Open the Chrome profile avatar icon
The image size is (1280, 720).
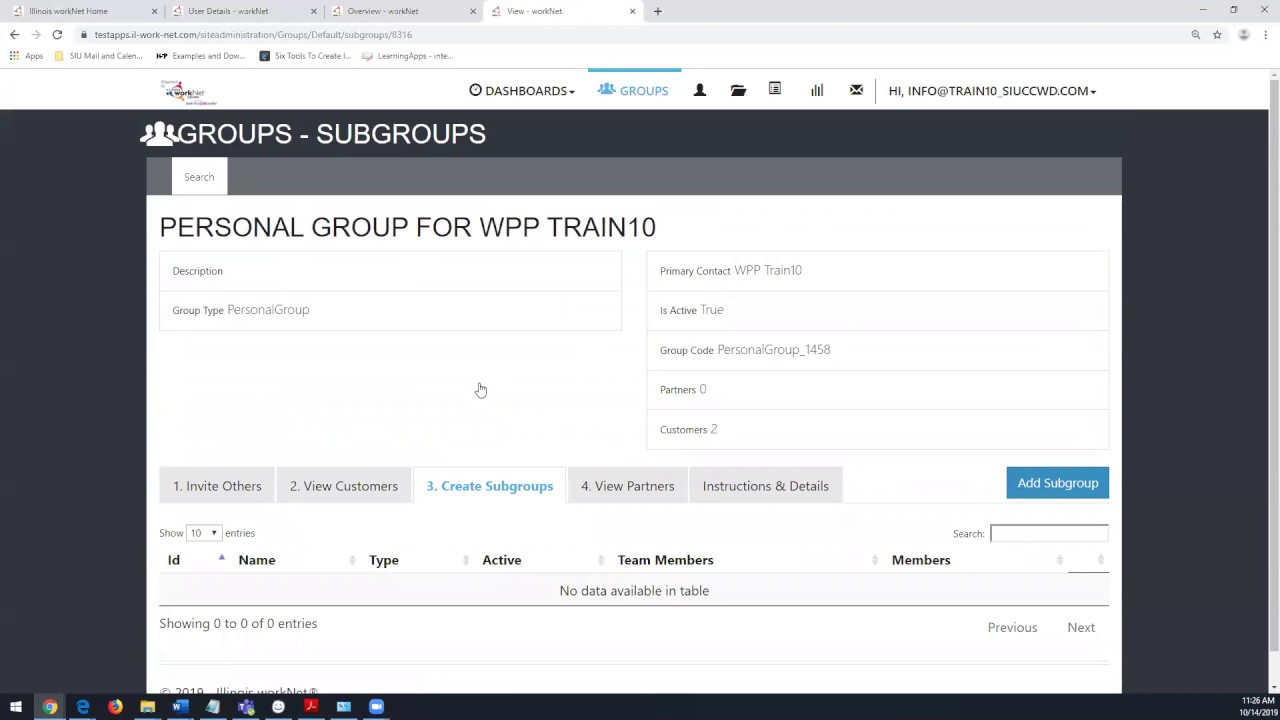1244,34
